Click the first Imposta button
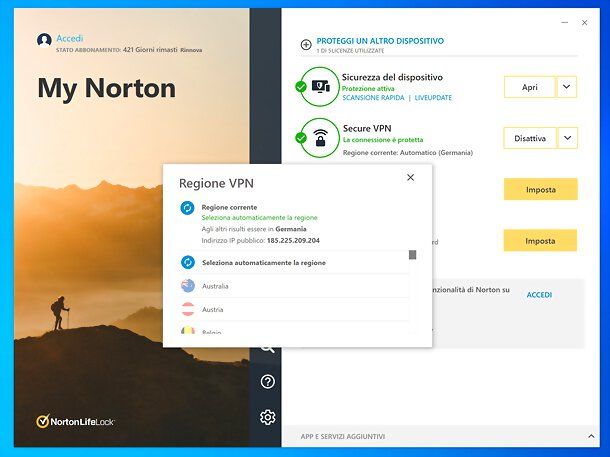Screen dimensions: 610x457 coord(540,189)
